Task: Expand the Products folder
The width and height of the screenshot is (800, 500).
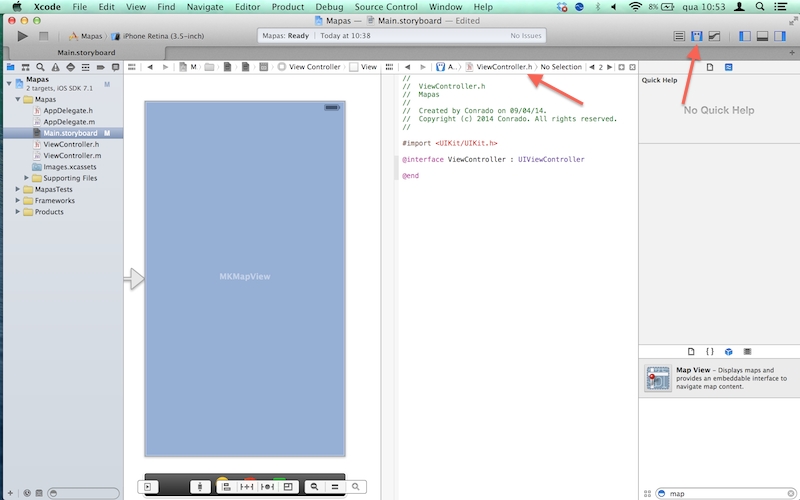Action: (18, 212)
